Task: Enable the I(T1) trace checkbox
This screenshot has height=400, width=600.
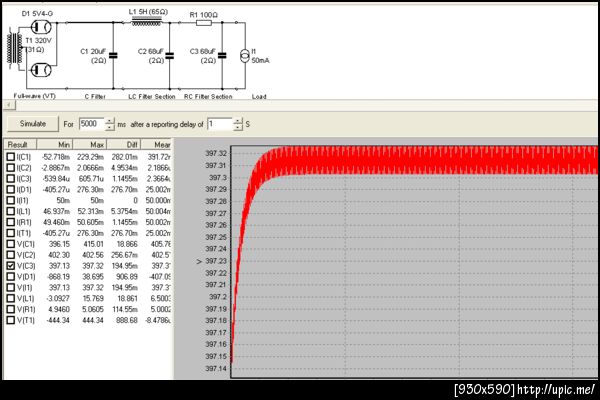Action: pyautogui.click(x=11, y=233)
